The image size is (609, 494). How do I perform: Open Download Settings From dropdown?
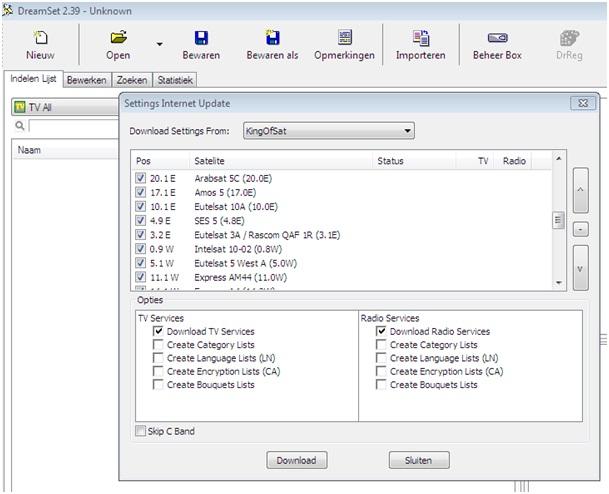329,131
